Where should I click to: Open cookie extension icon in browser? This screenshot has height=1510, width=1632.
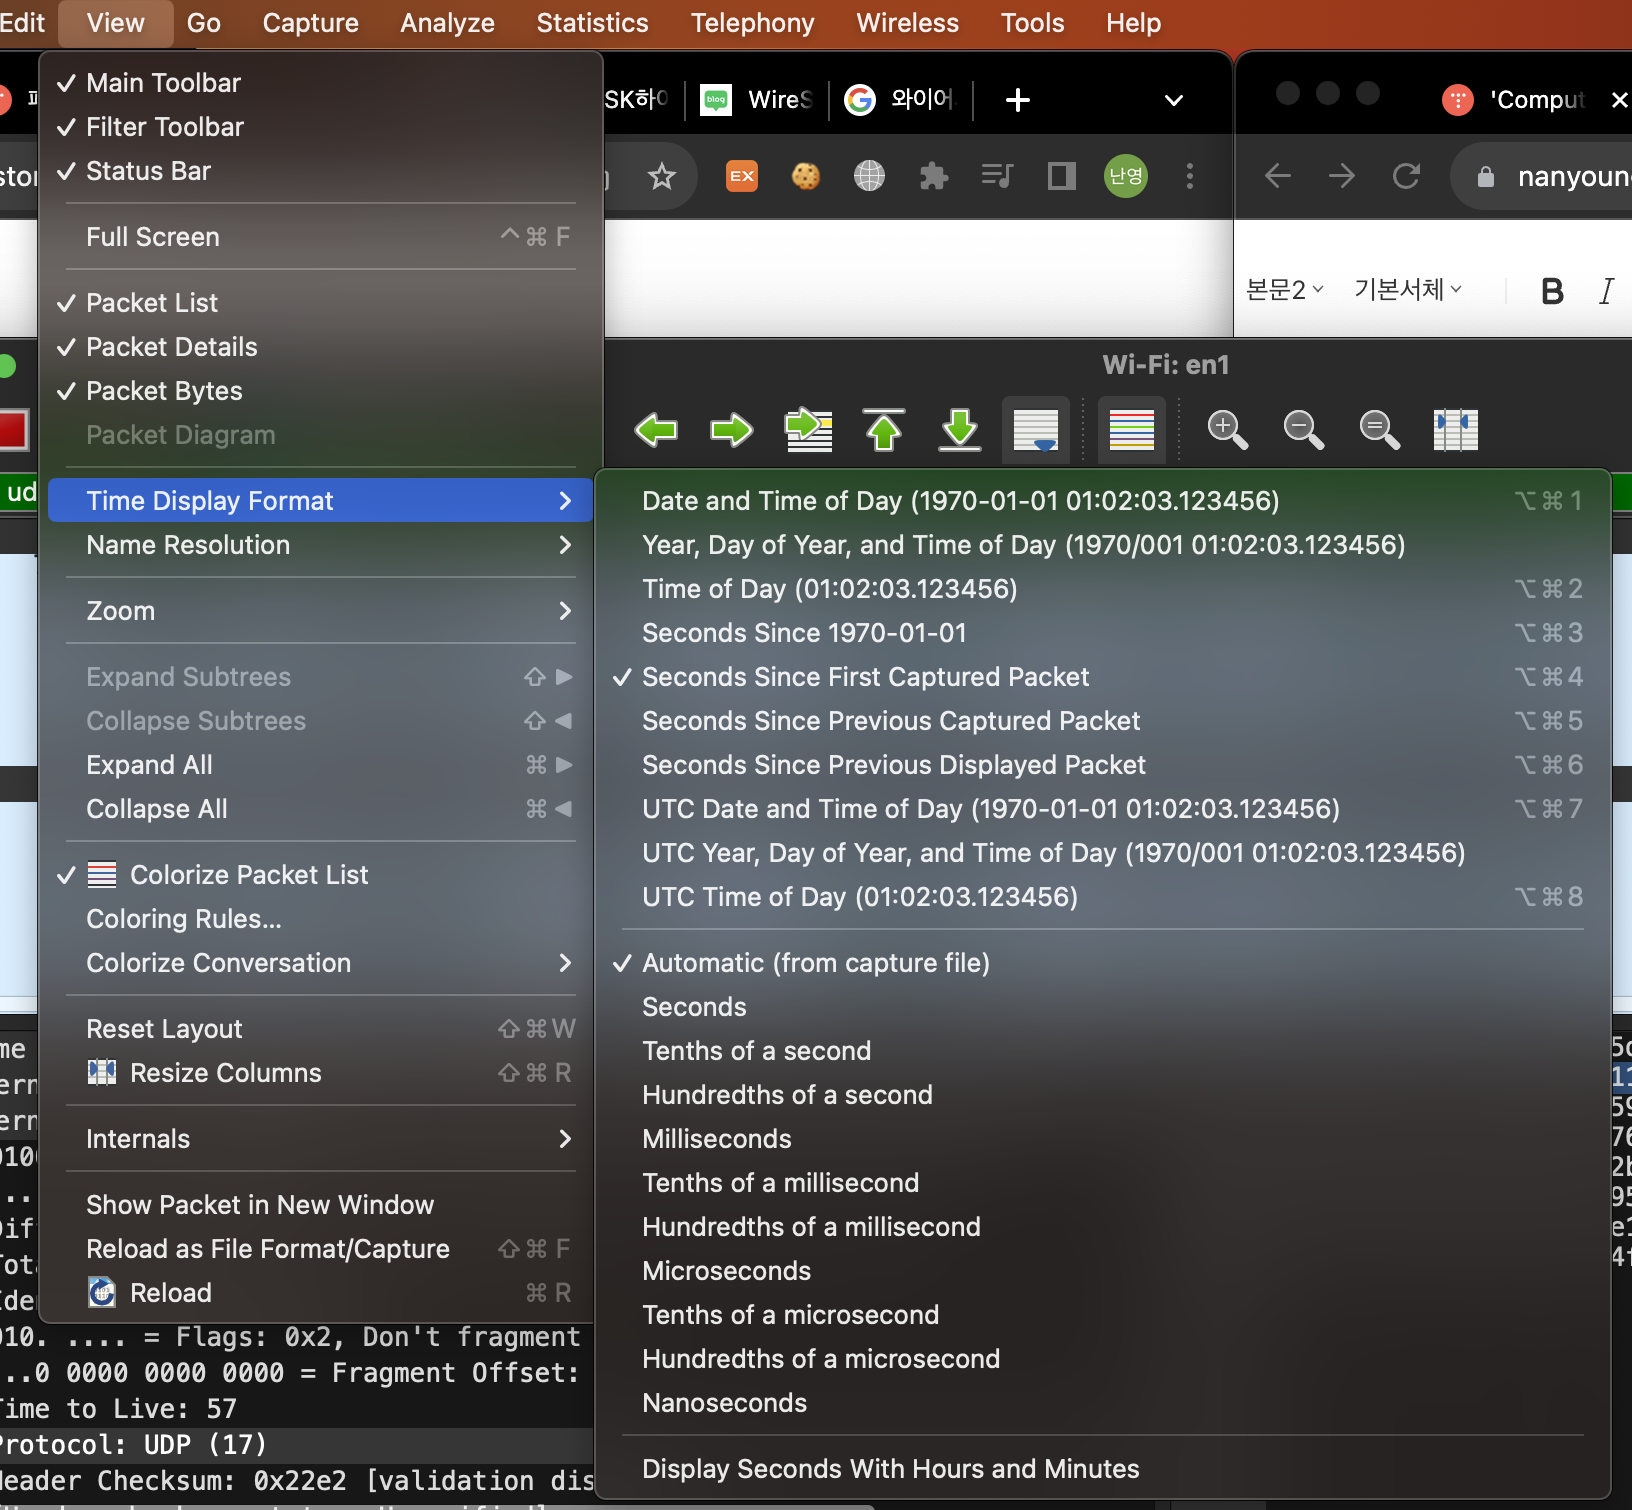tap(805, 176)
